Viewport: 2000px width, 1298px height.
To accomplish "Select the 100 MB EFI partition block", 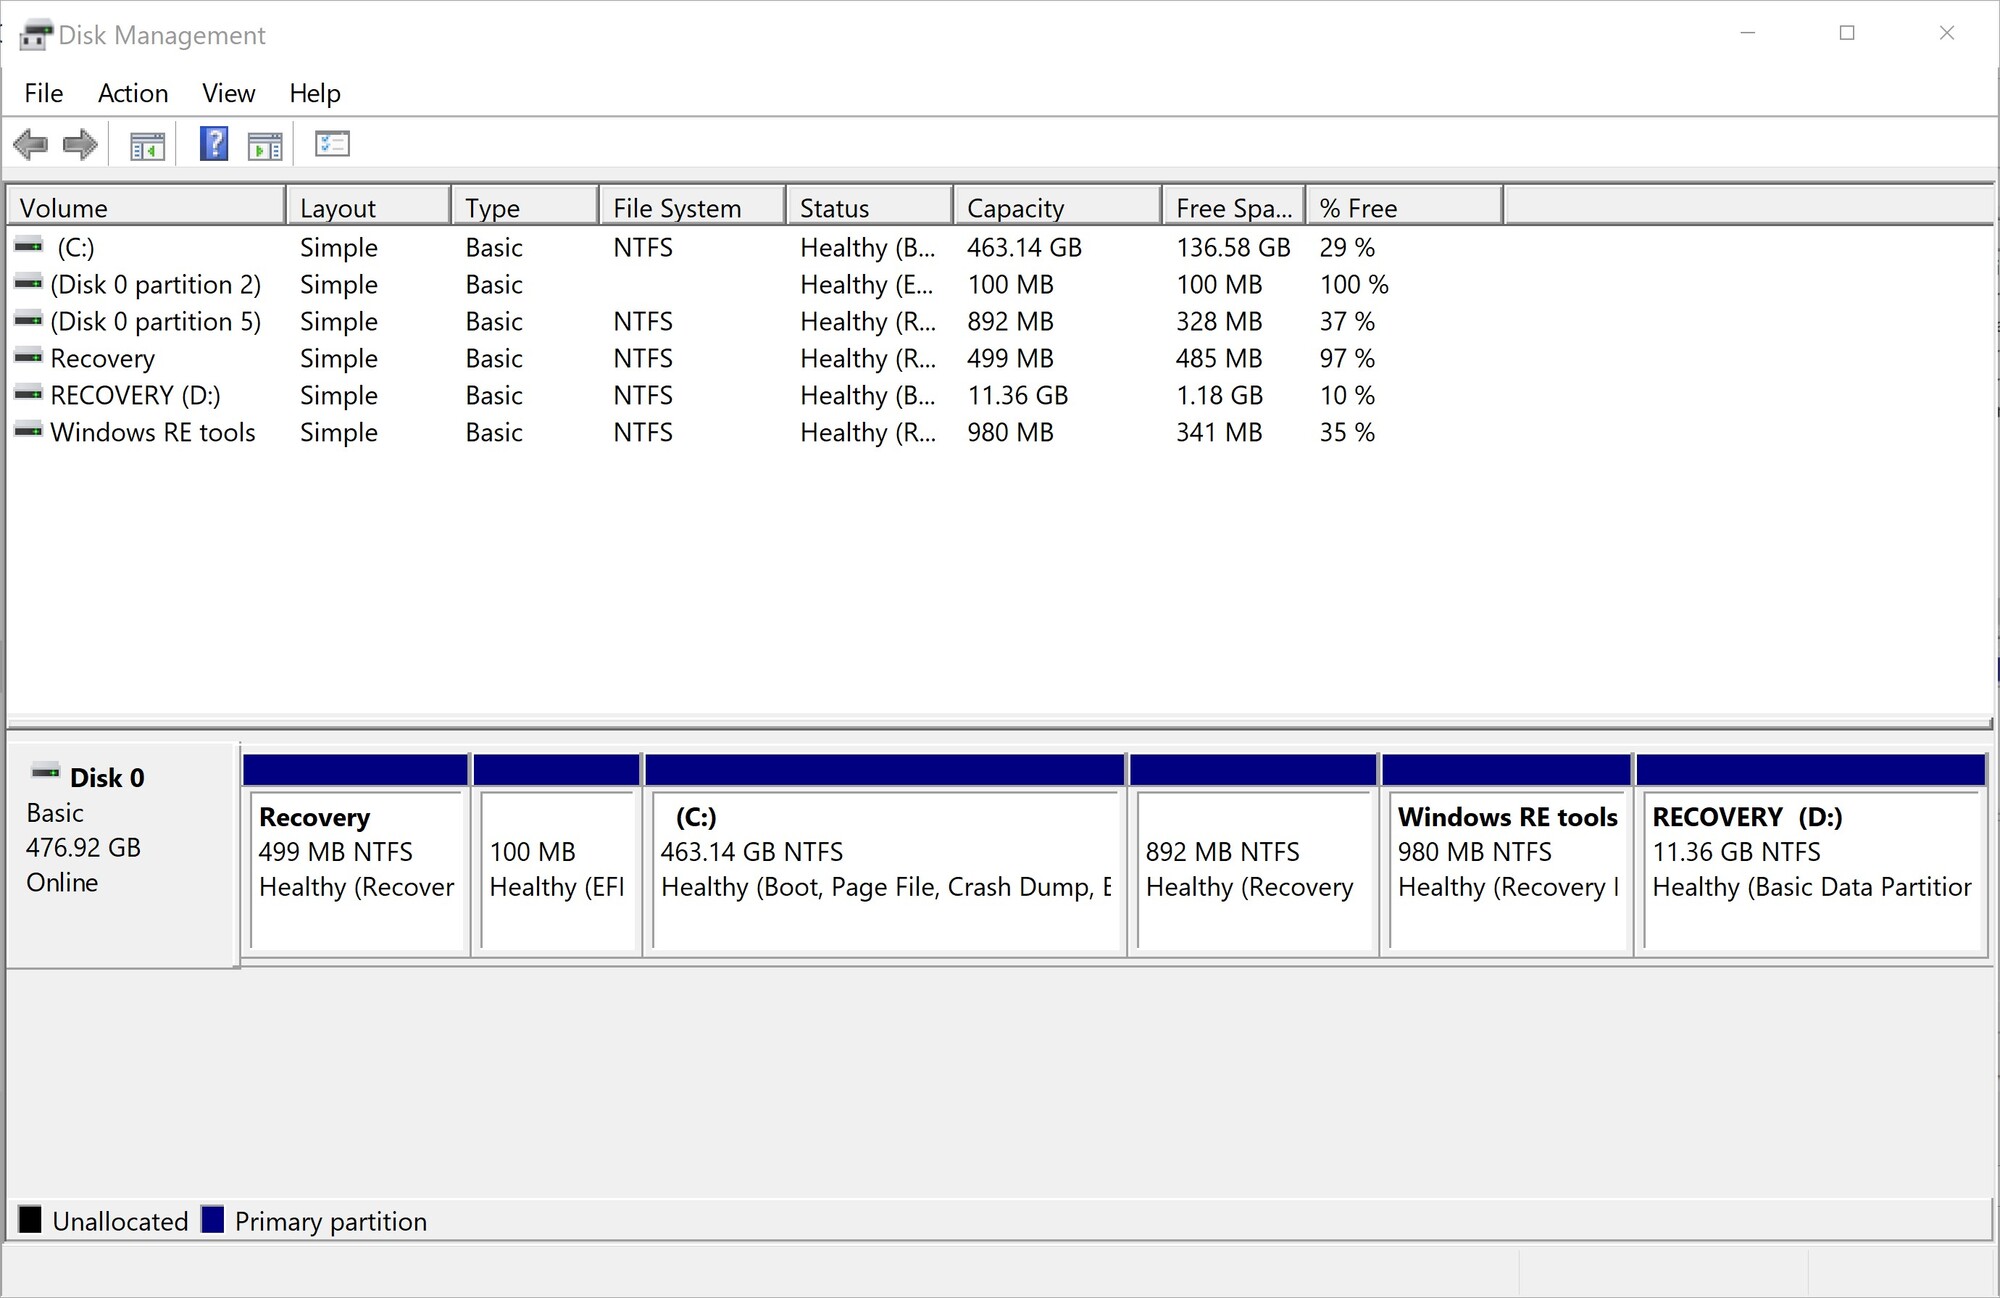I will 557,868.
